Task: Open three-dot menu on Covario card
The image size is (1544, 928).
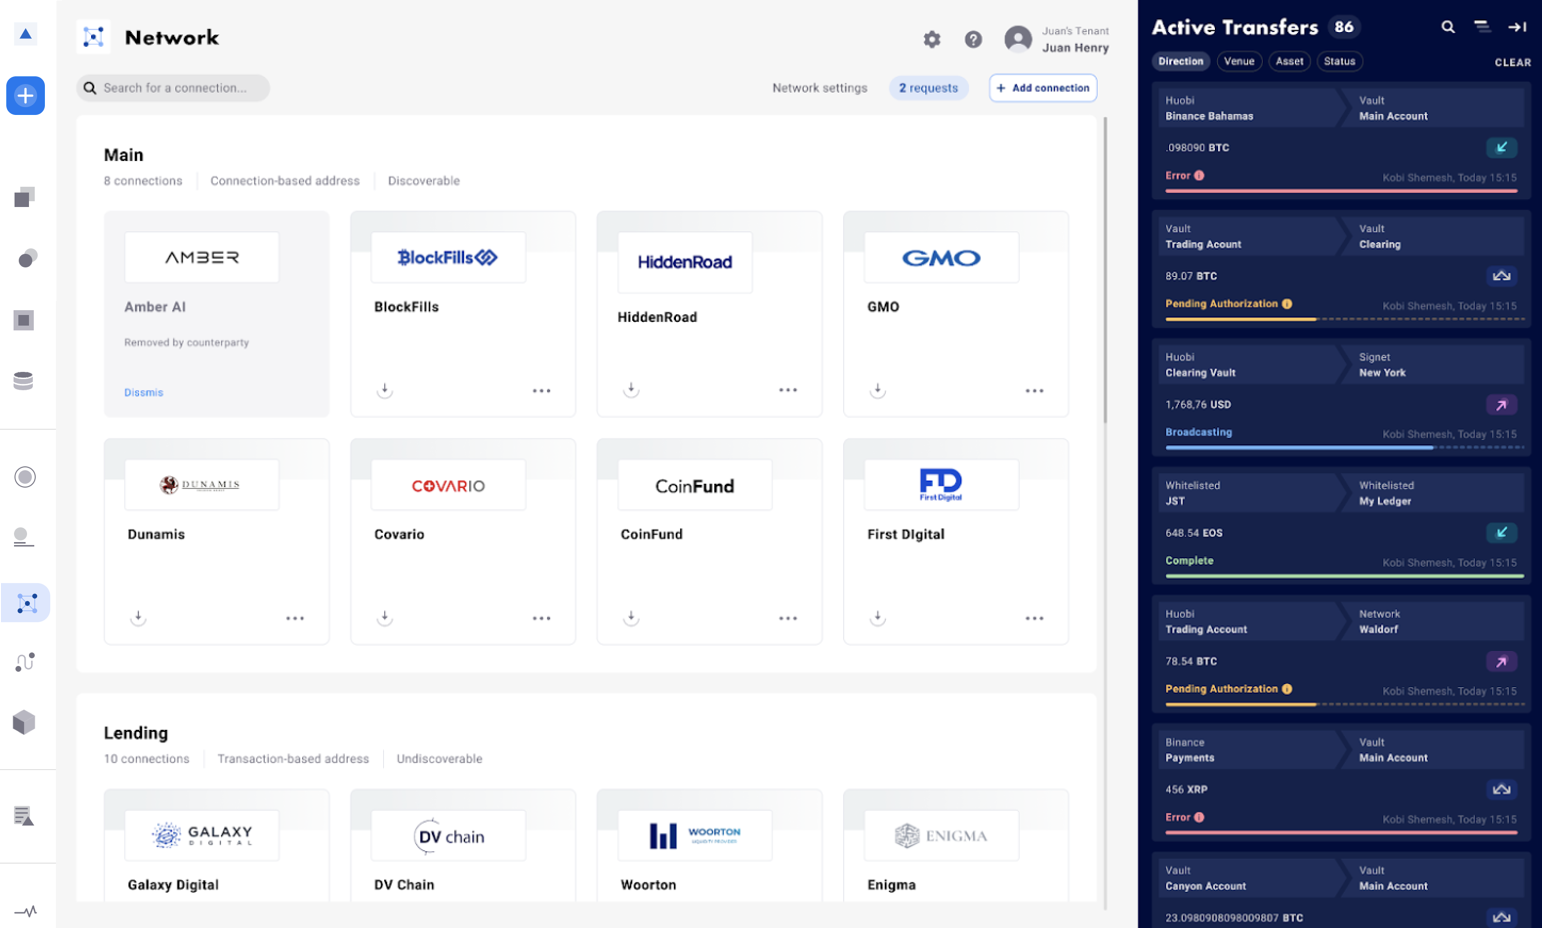Action: coord(542,619)
